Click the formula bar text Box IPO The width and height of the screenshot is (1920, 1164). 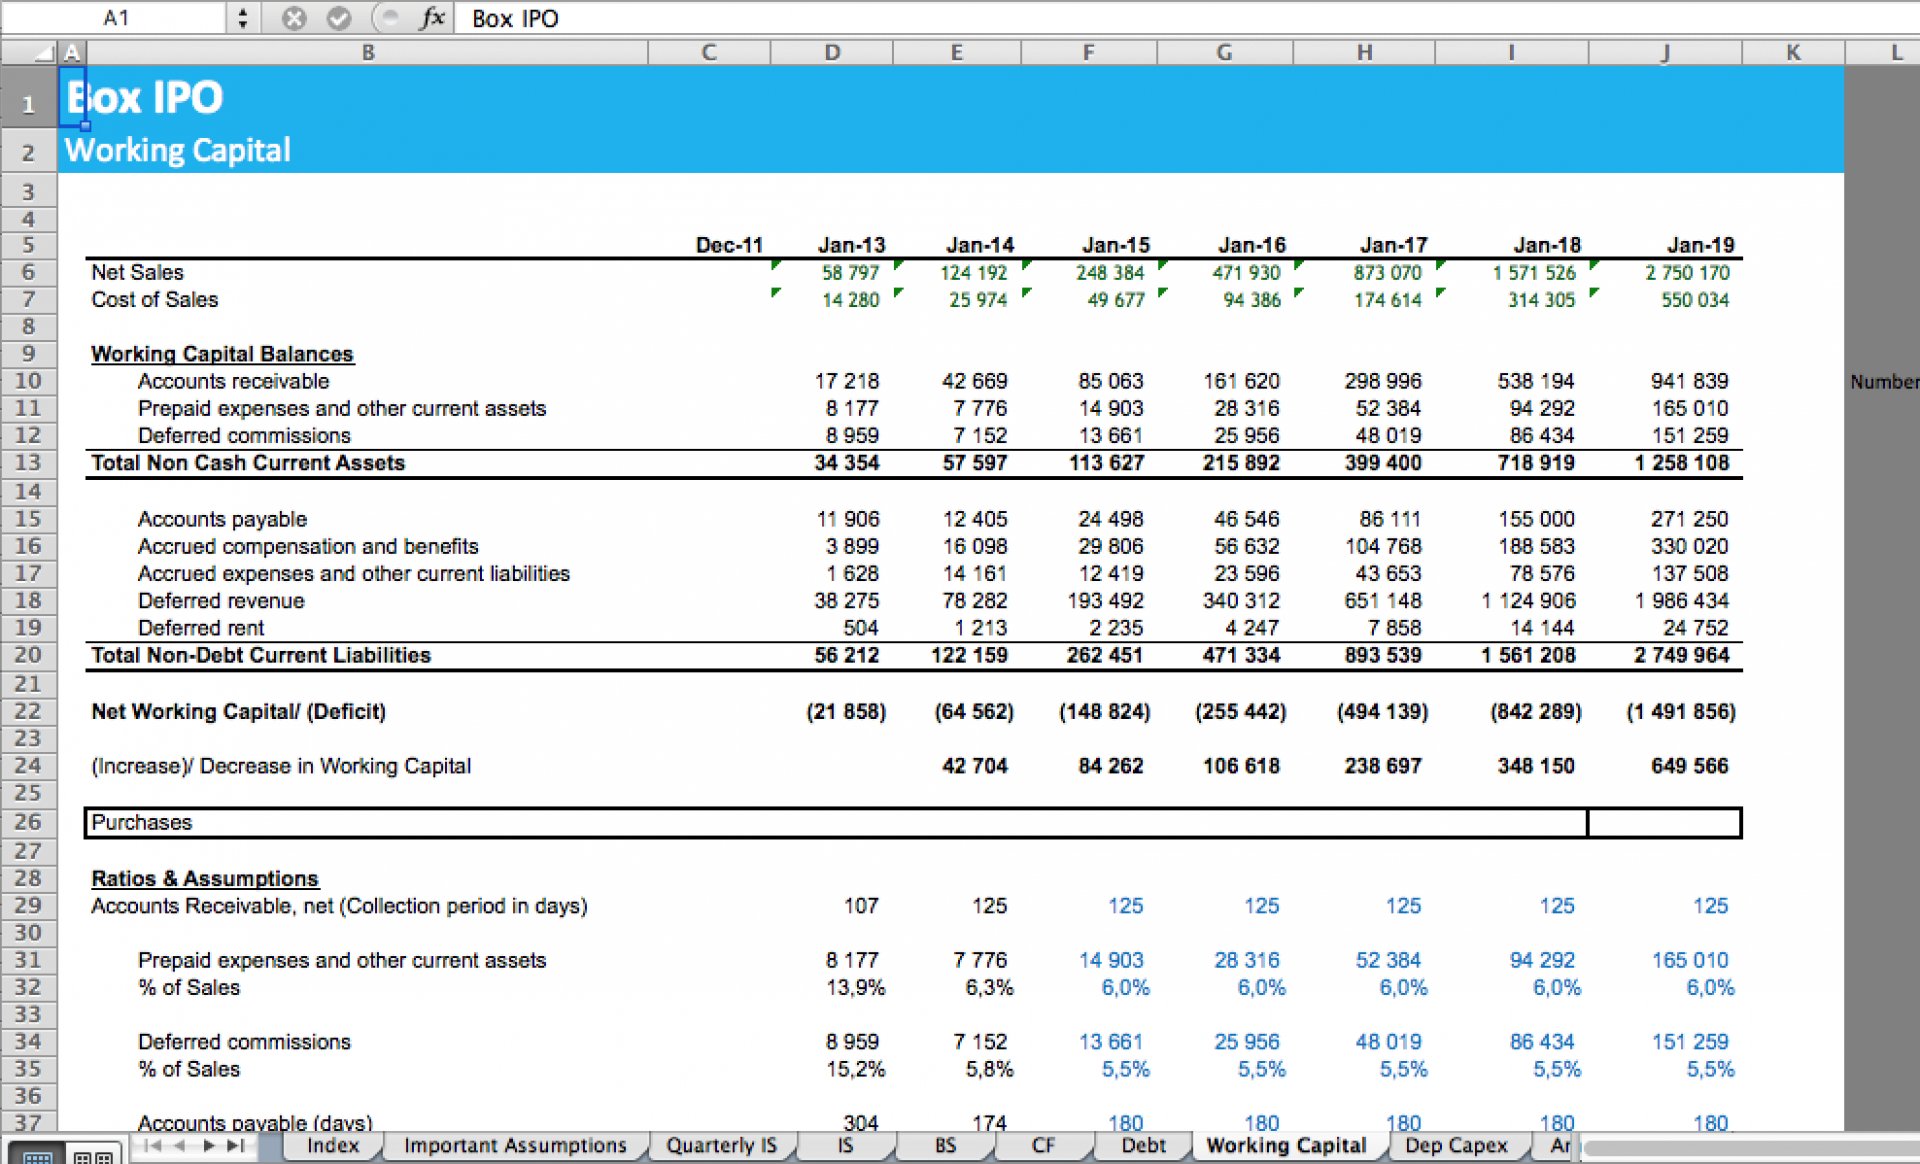(515, 18)
